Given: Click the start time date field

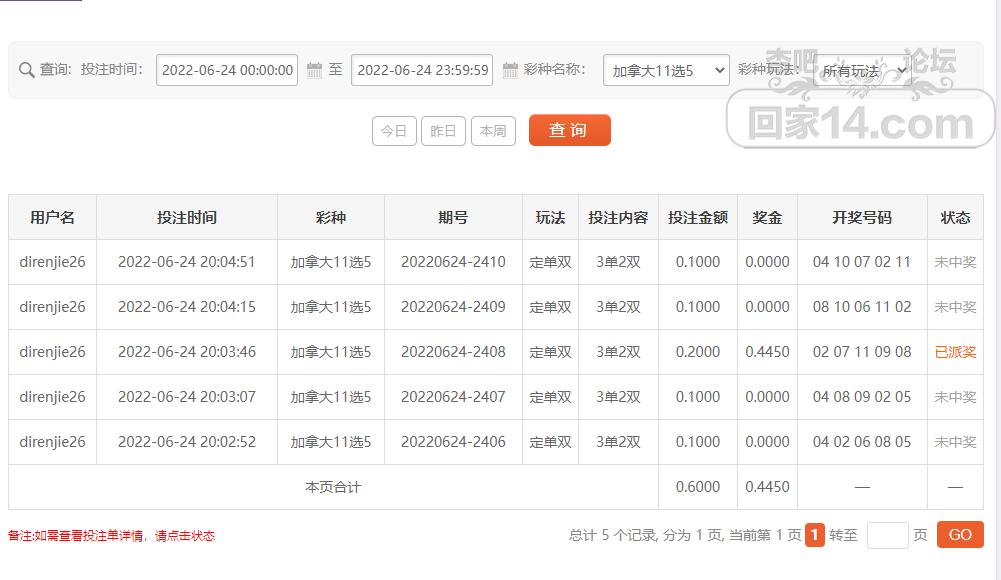Looking at the screenshot, I should click(x=226, y=70).
